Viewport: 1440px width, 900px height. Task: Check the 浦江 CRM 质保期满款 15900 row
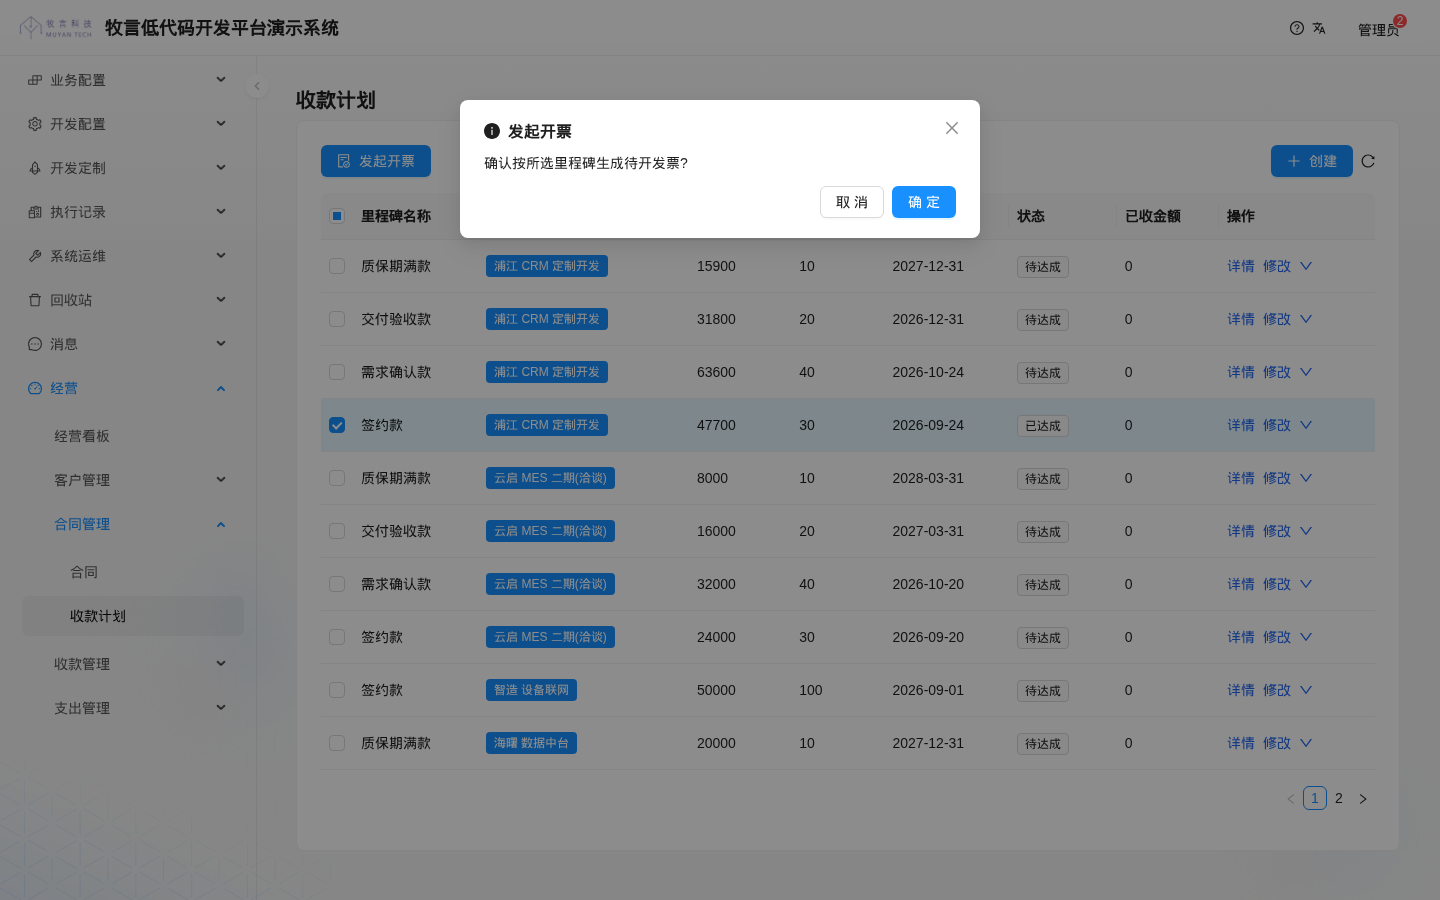coord(337,266)
